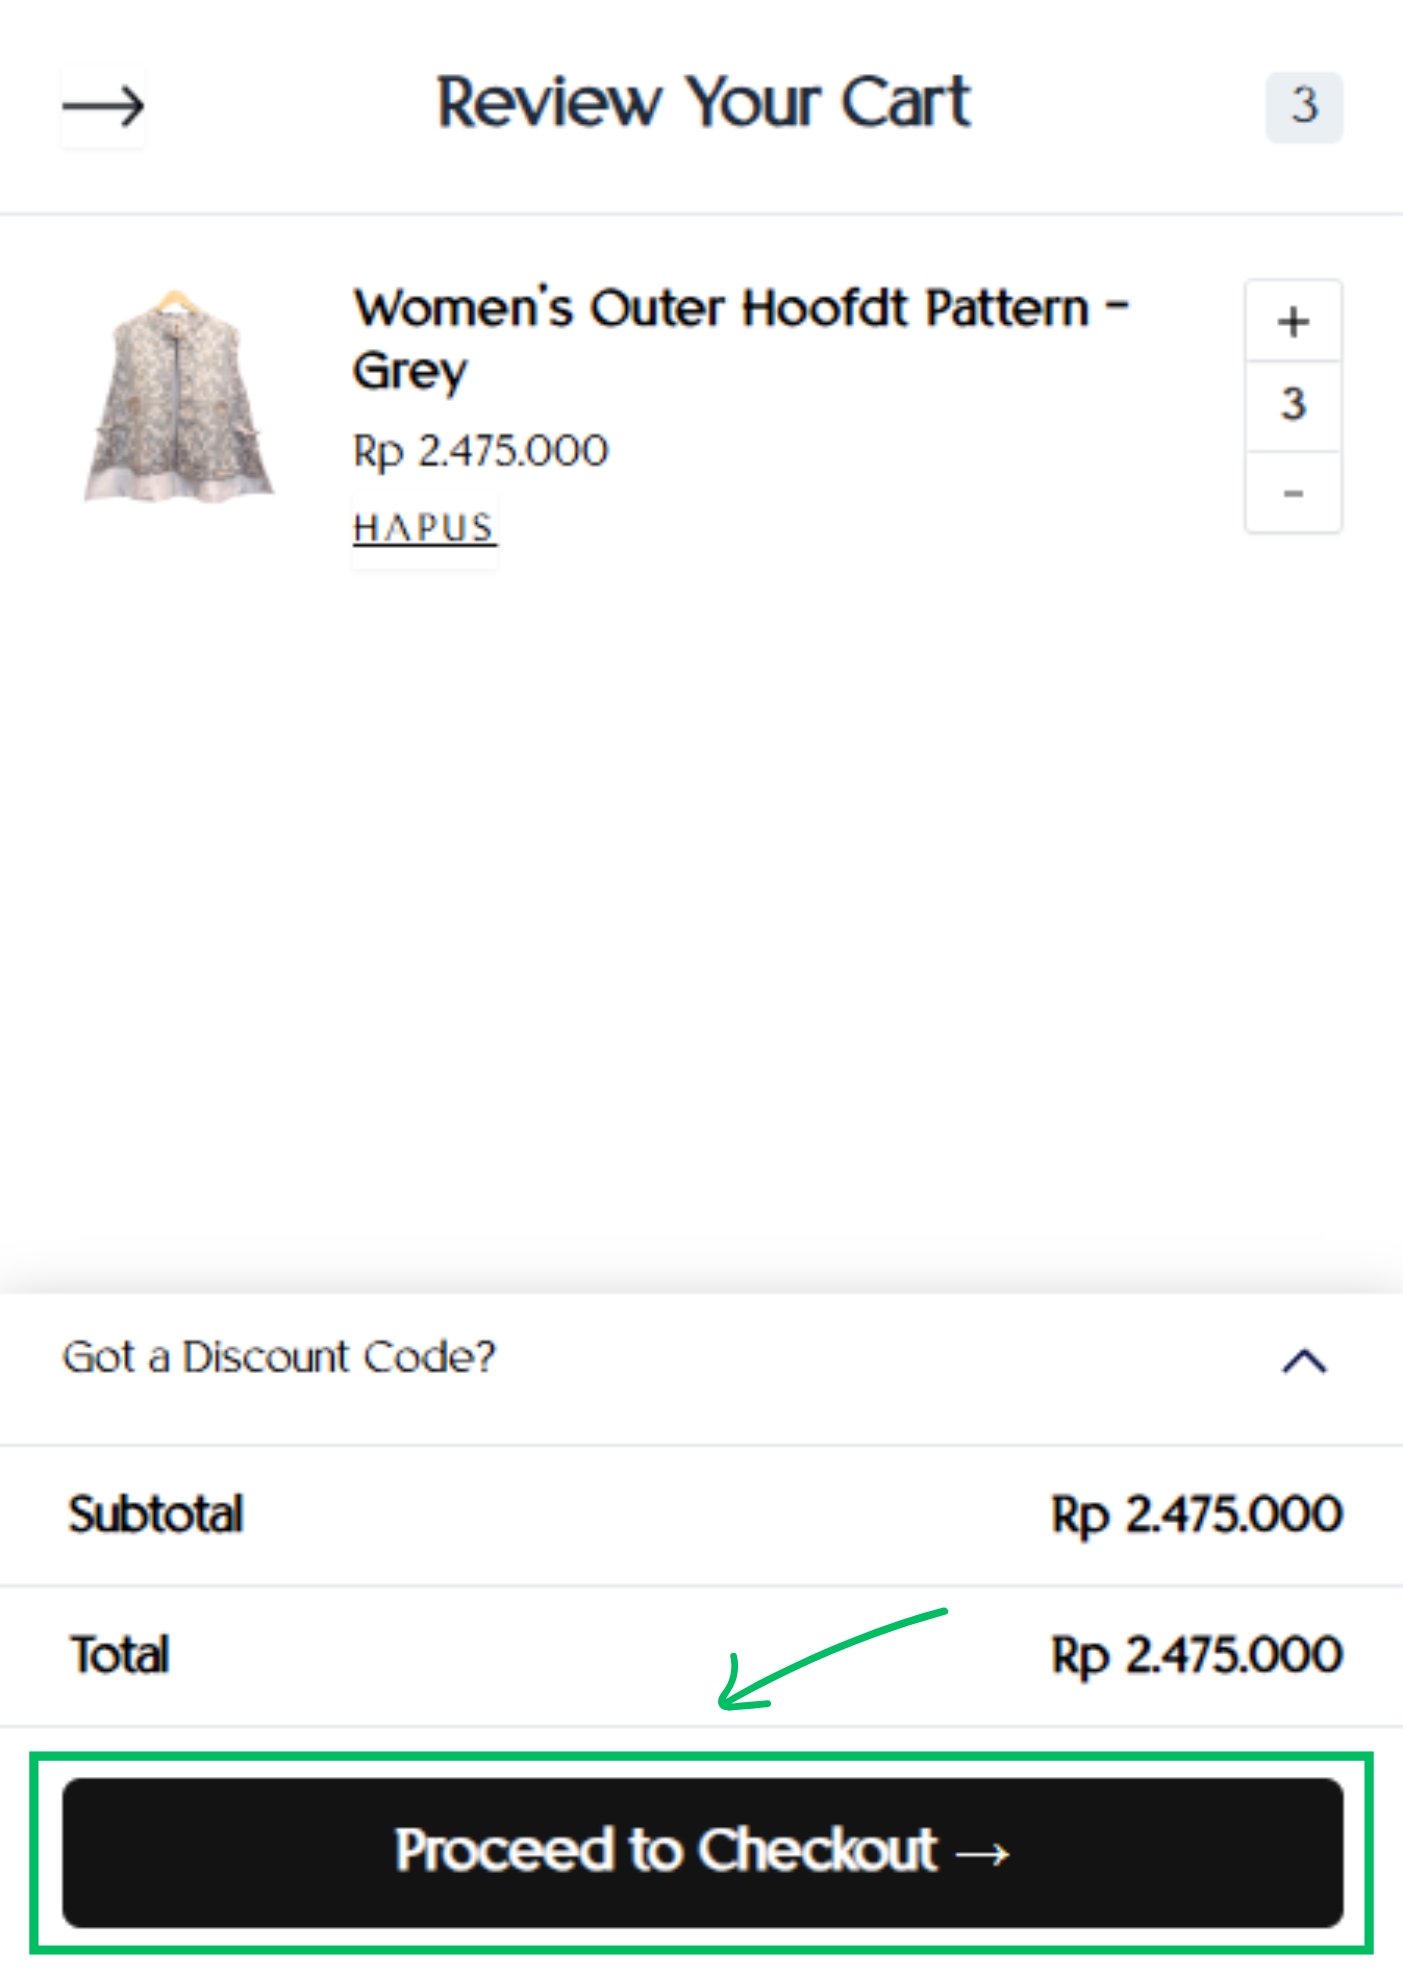The height and width of the screenshot is (1975, 1403).
Task: Decrease quantity with the minus button
Action: [x=1292, y=493]
